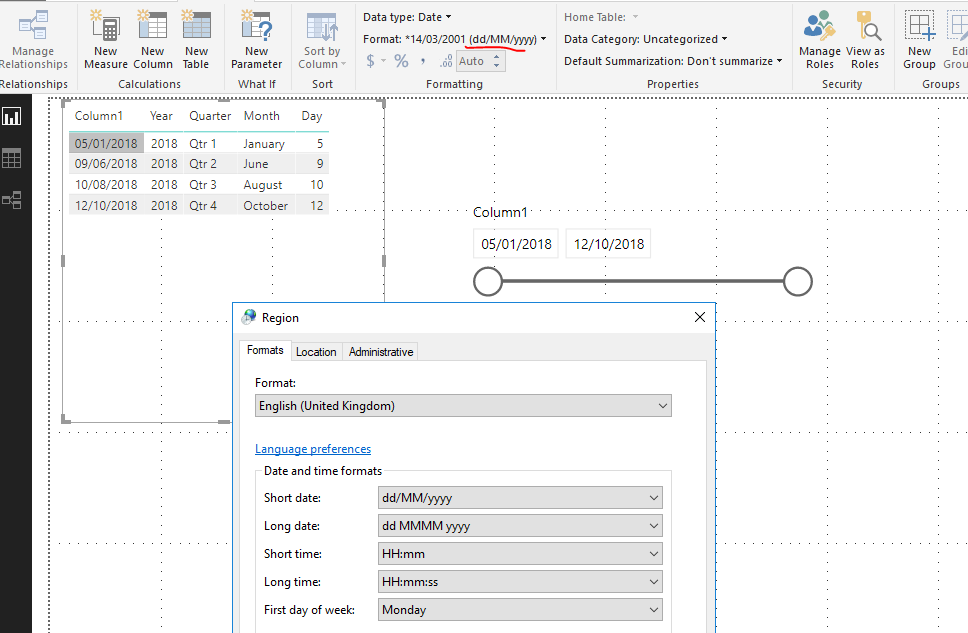
Task: Open View as Roles
Action: (x=865, y=41)
